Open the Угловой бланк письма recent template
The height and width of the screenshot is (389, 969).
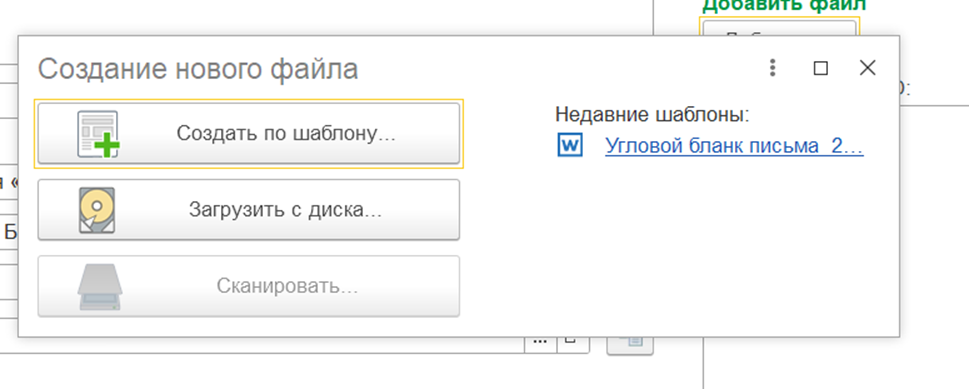tap(734, 146)
